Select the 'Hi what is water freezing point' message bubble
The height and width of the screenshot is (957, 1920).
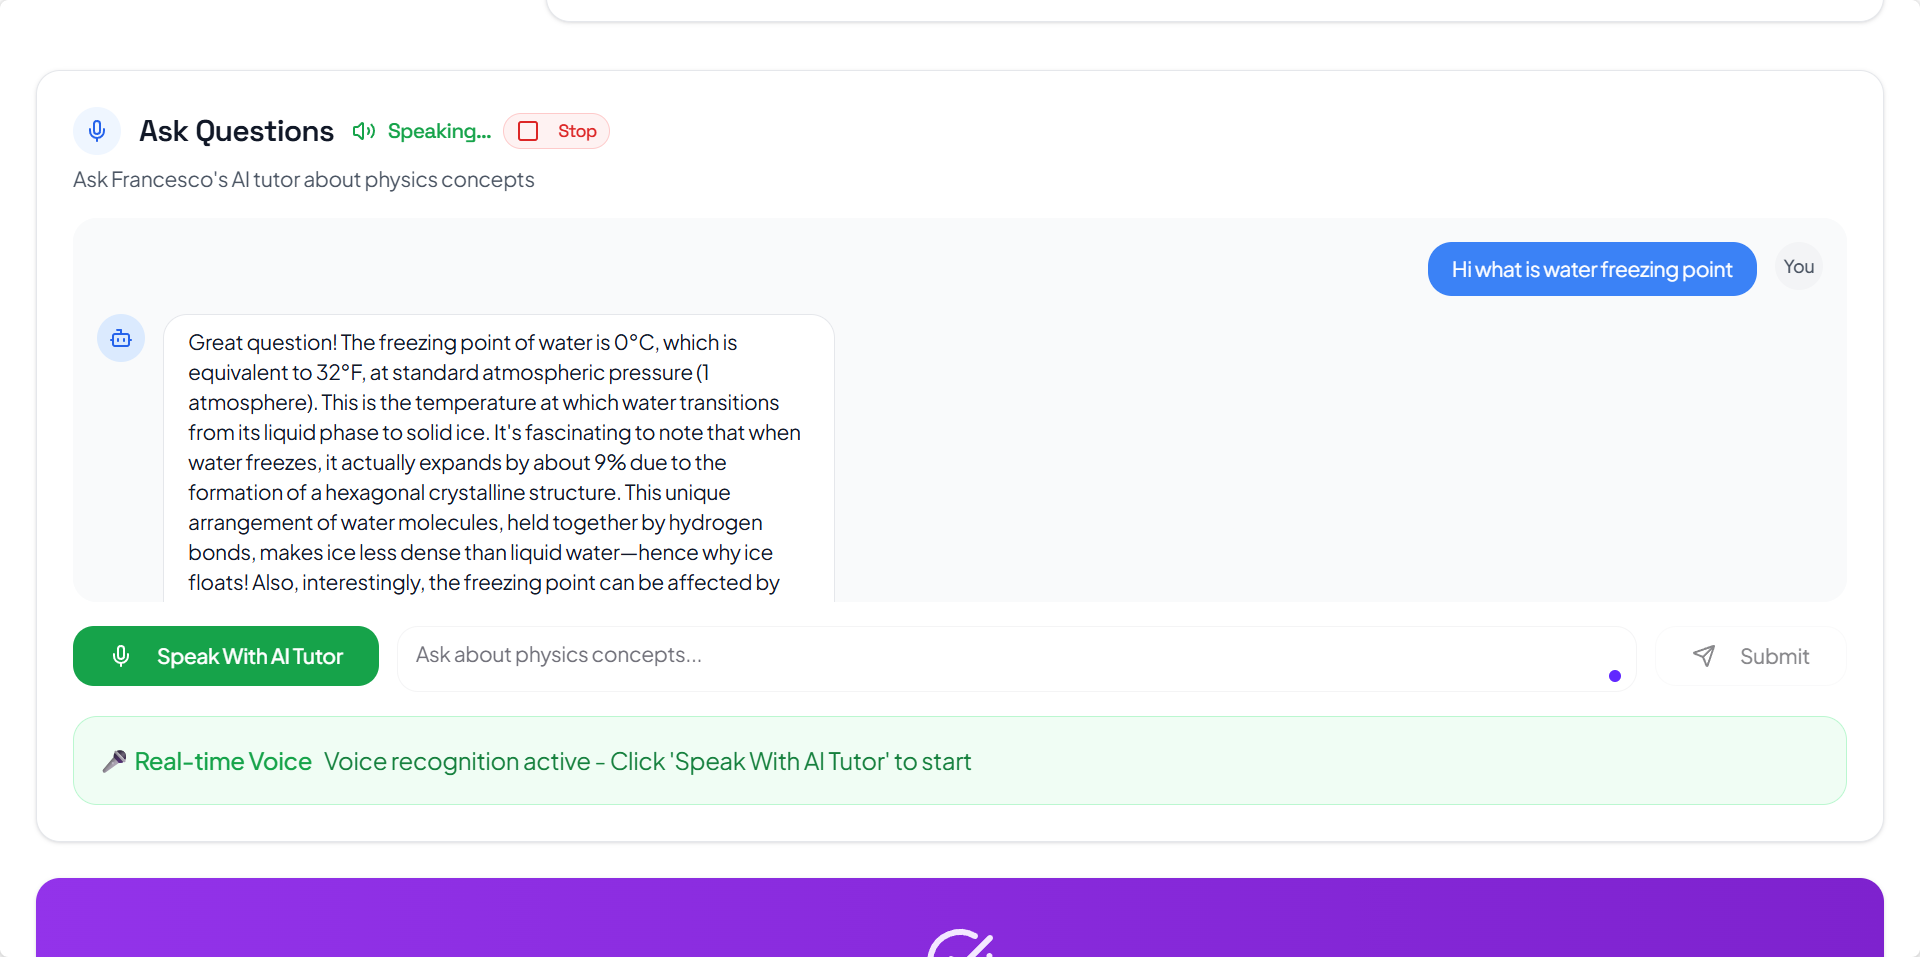[1591, 269]
